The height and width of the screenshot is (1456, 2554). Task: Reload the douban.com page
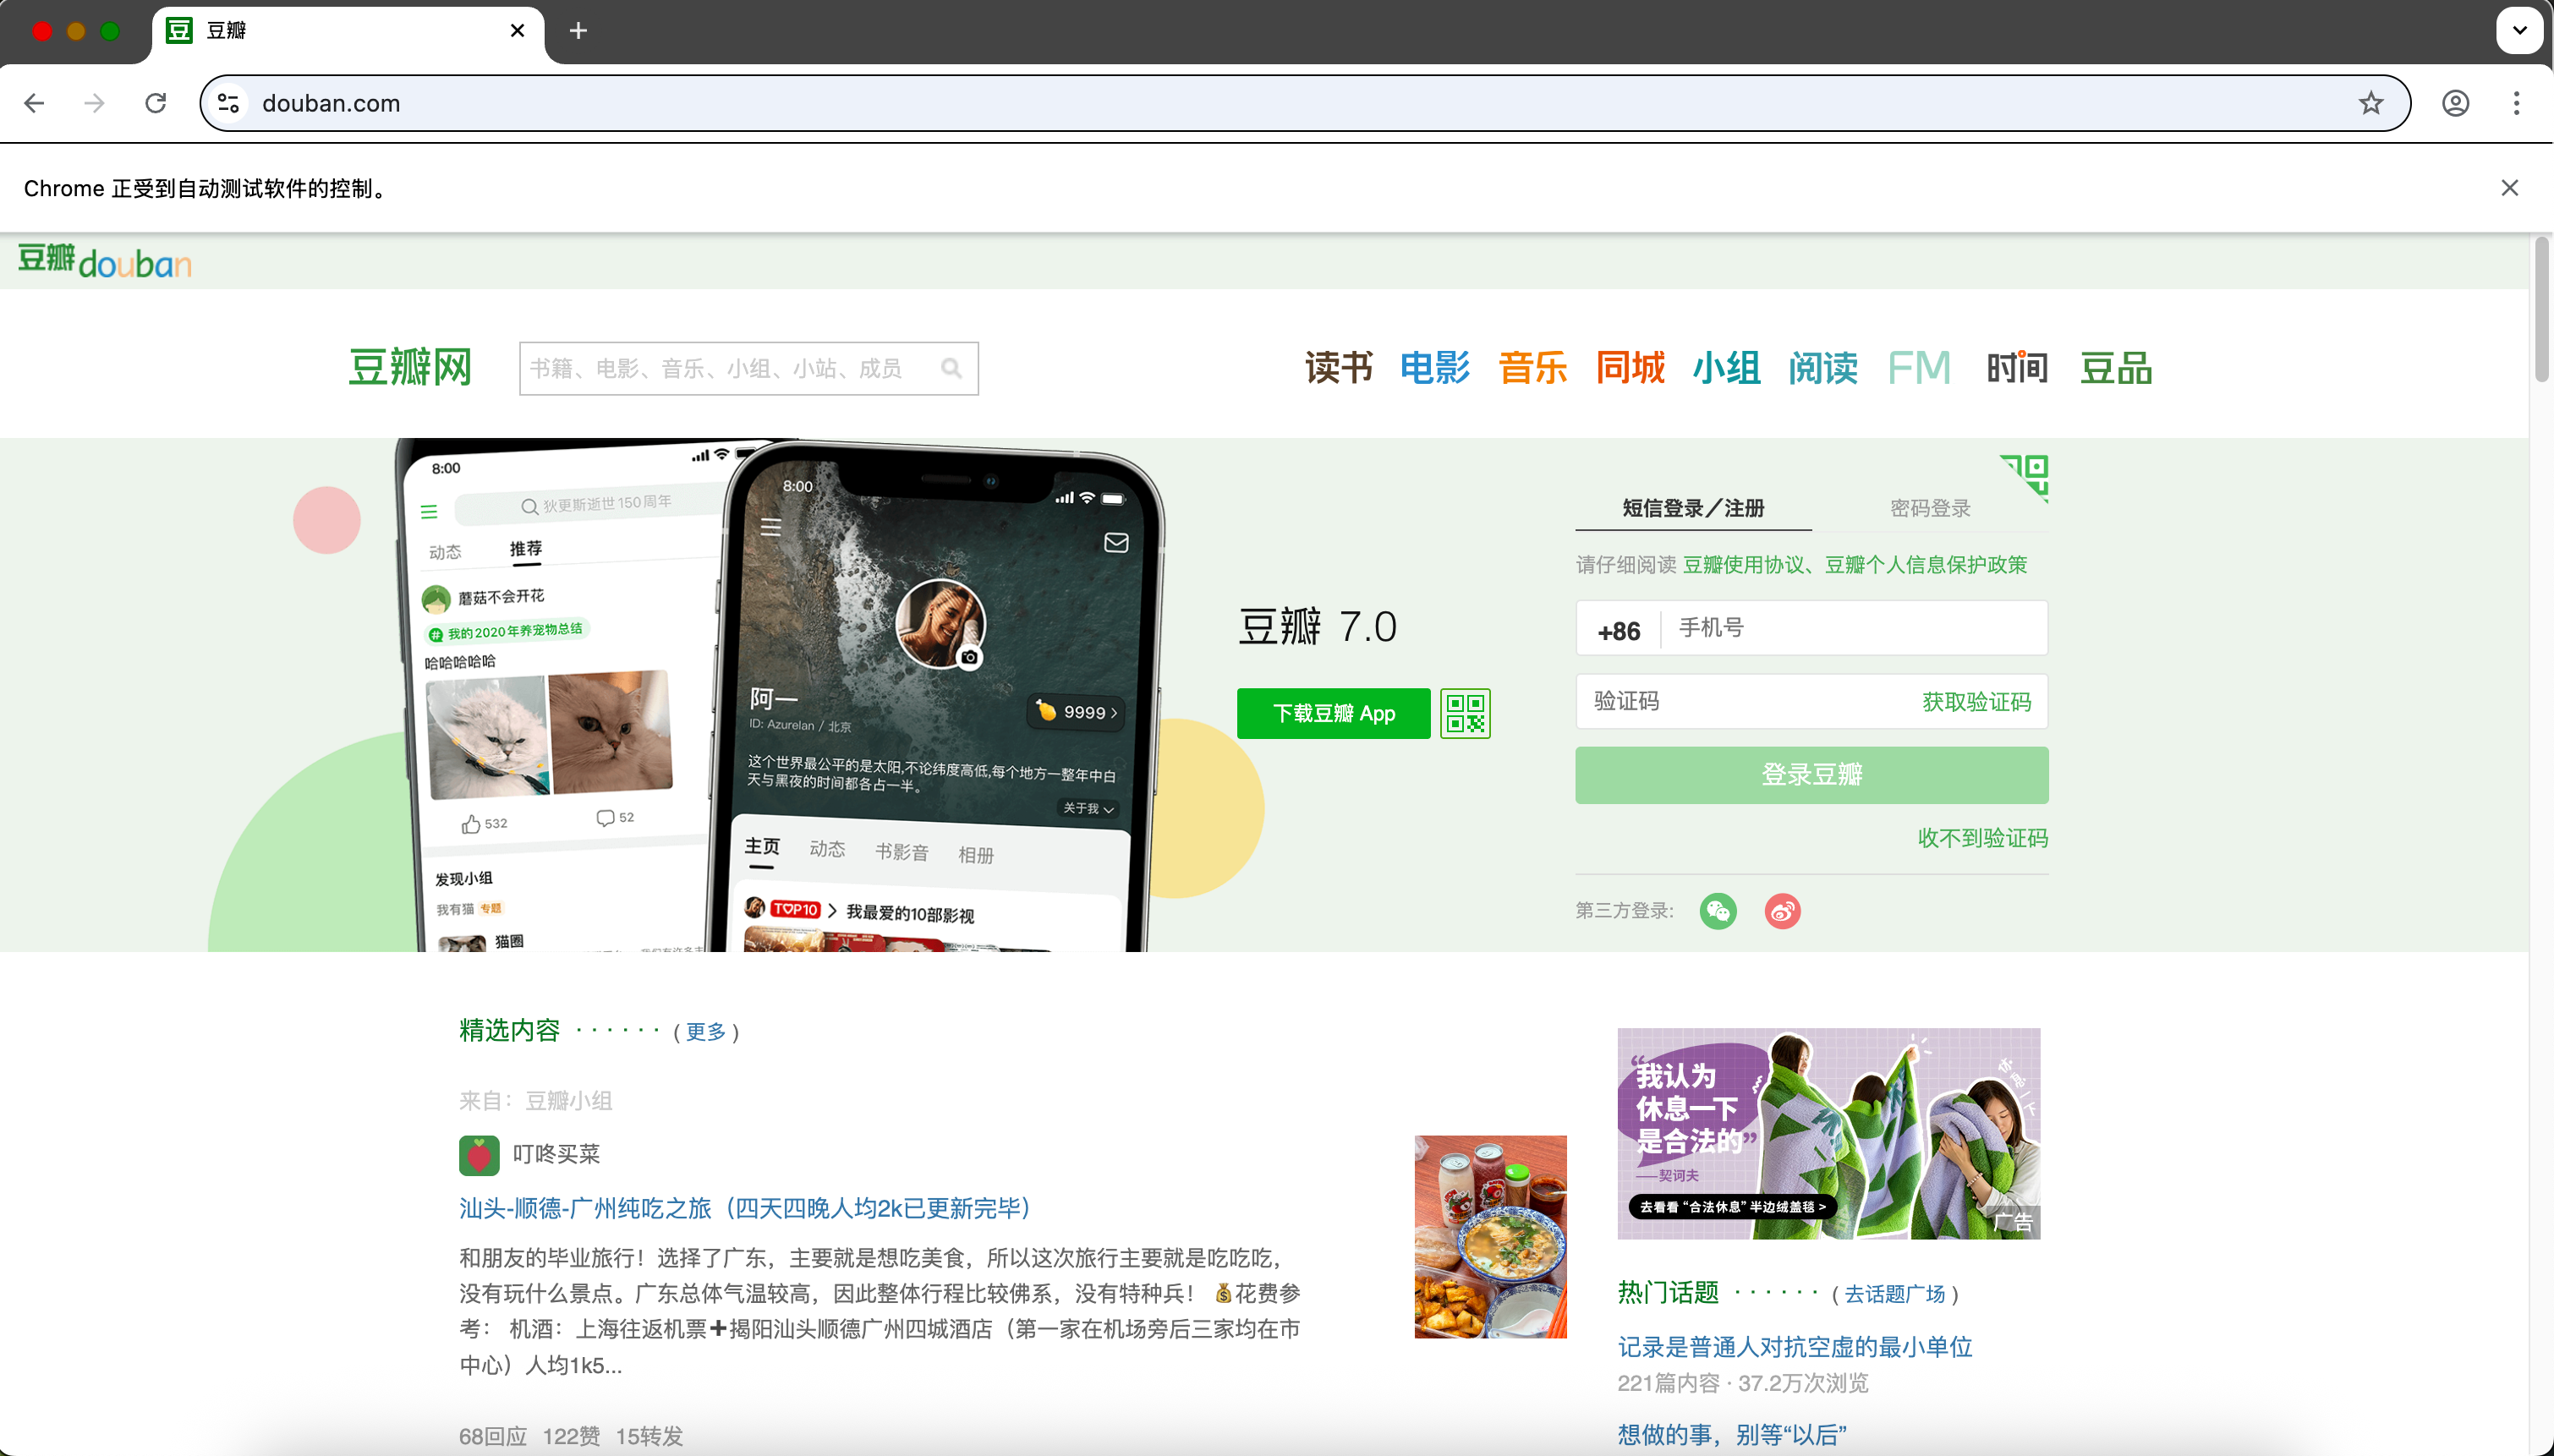[x=155, y=103]
